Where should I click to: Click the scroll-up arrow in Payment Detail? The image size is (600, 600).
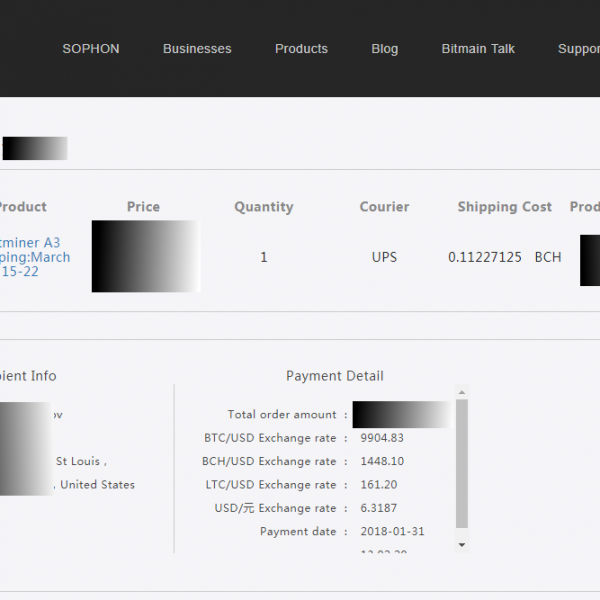461,392
